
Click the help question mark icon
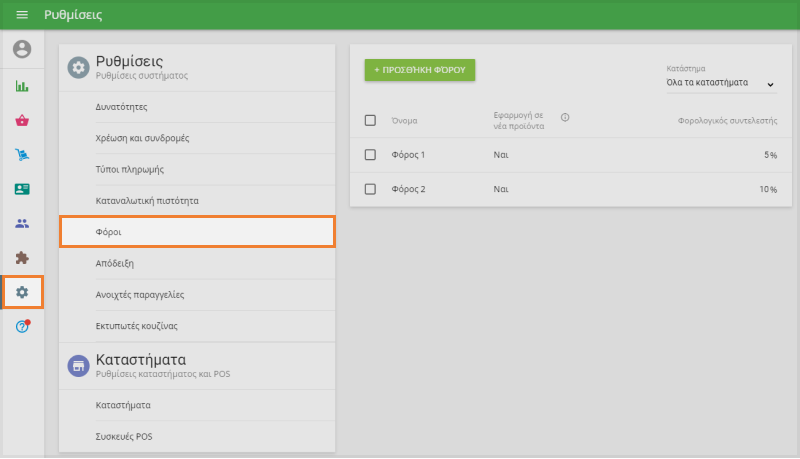pos(22,327)
